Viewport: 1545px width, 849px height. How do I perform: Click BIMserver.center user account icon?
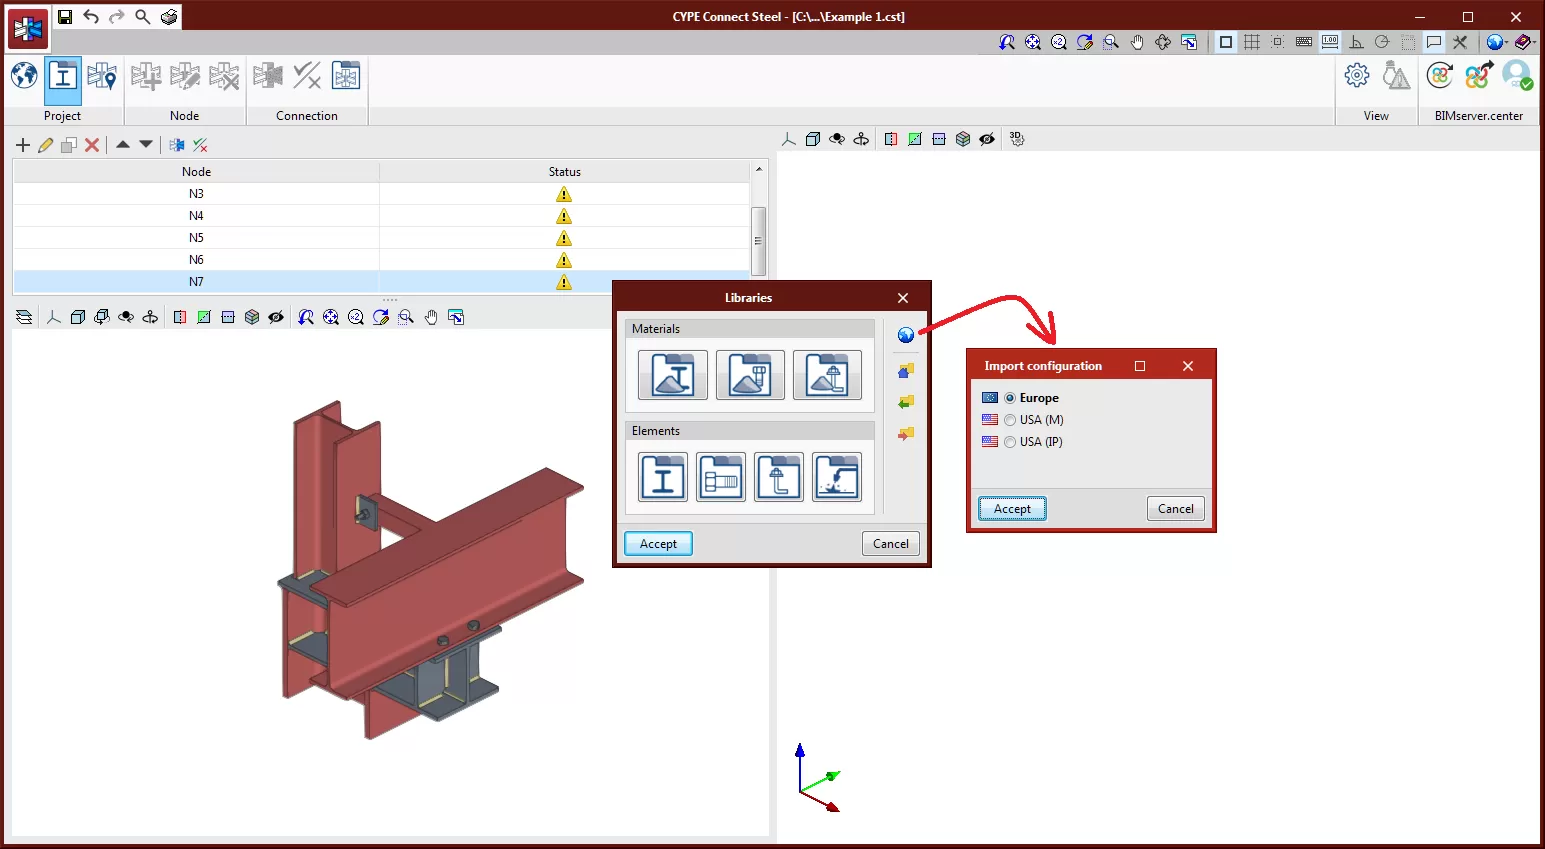[1517, 76]
